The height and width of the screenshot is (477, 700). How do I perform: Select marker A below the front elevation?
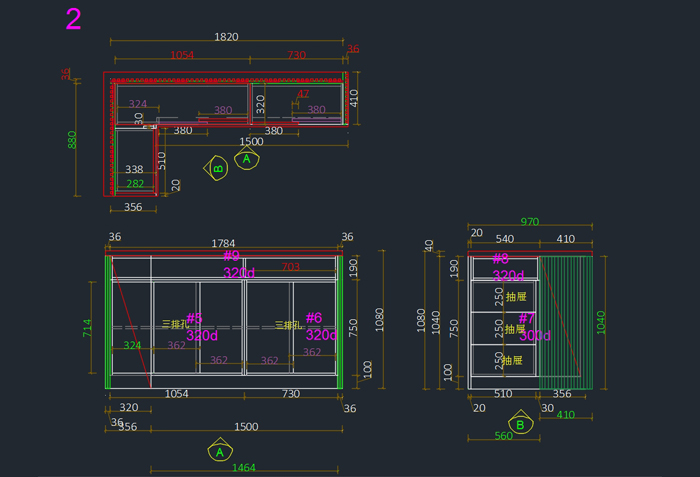(220, 452)
